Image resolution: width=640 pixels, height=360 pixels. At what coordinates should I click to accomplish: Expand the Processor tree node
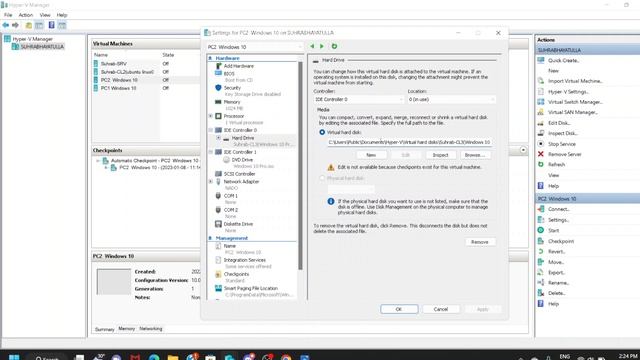point(211,116)
